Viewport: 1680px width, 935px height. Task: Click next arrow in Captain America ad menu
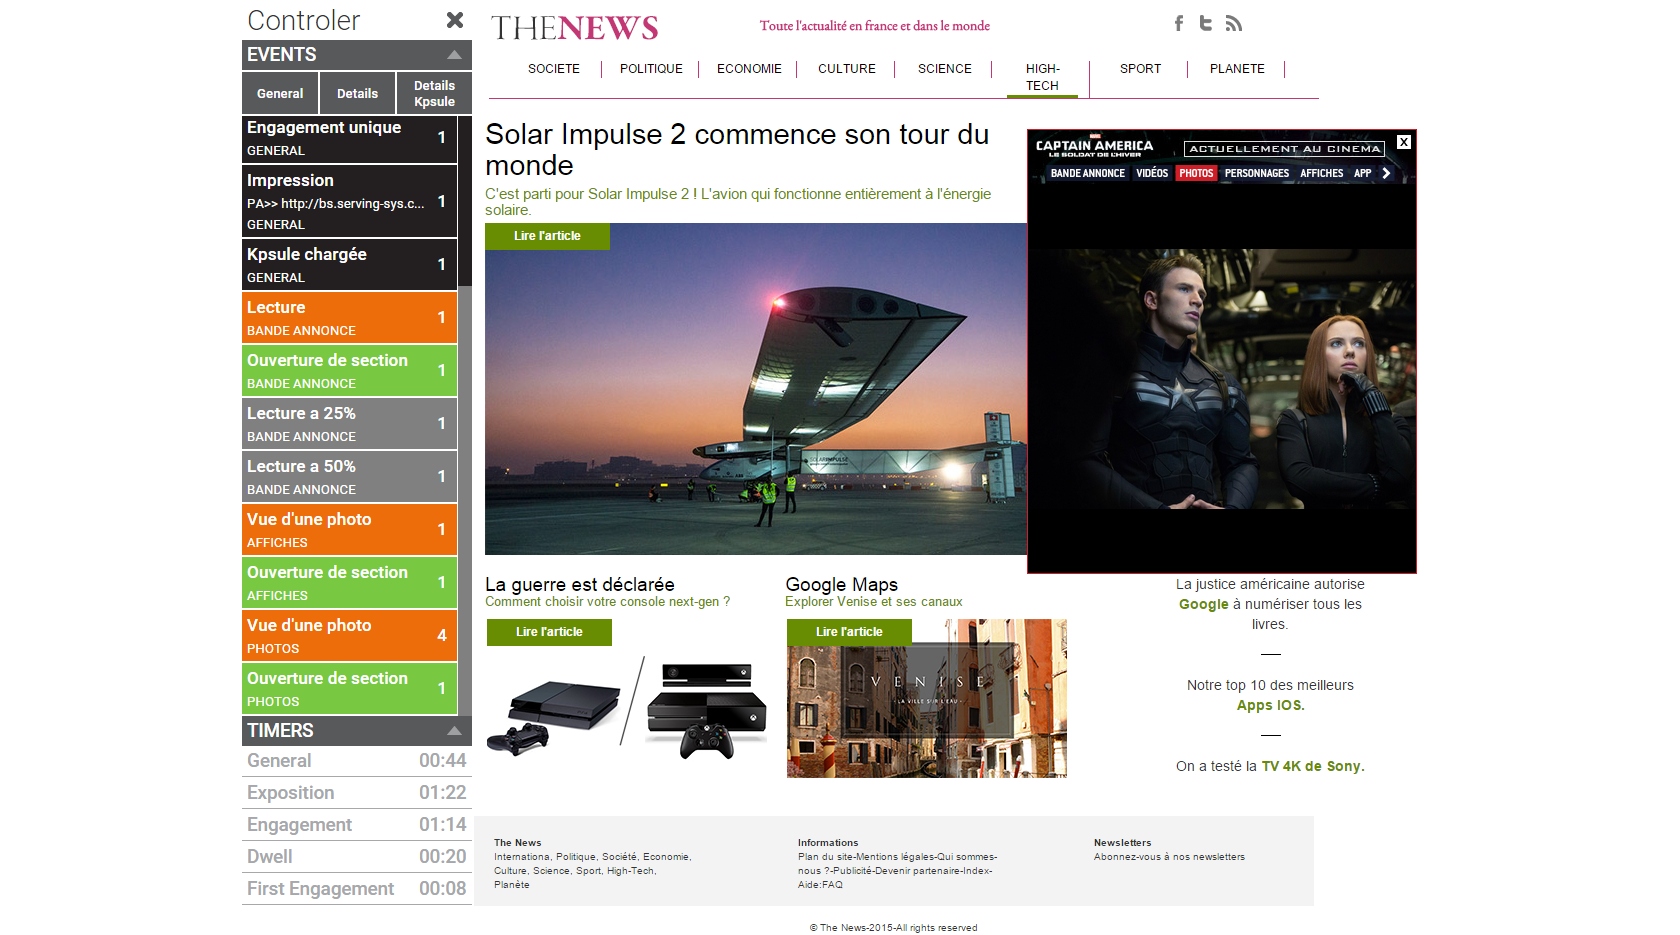pyautogui.click(x=1386, y=173)
